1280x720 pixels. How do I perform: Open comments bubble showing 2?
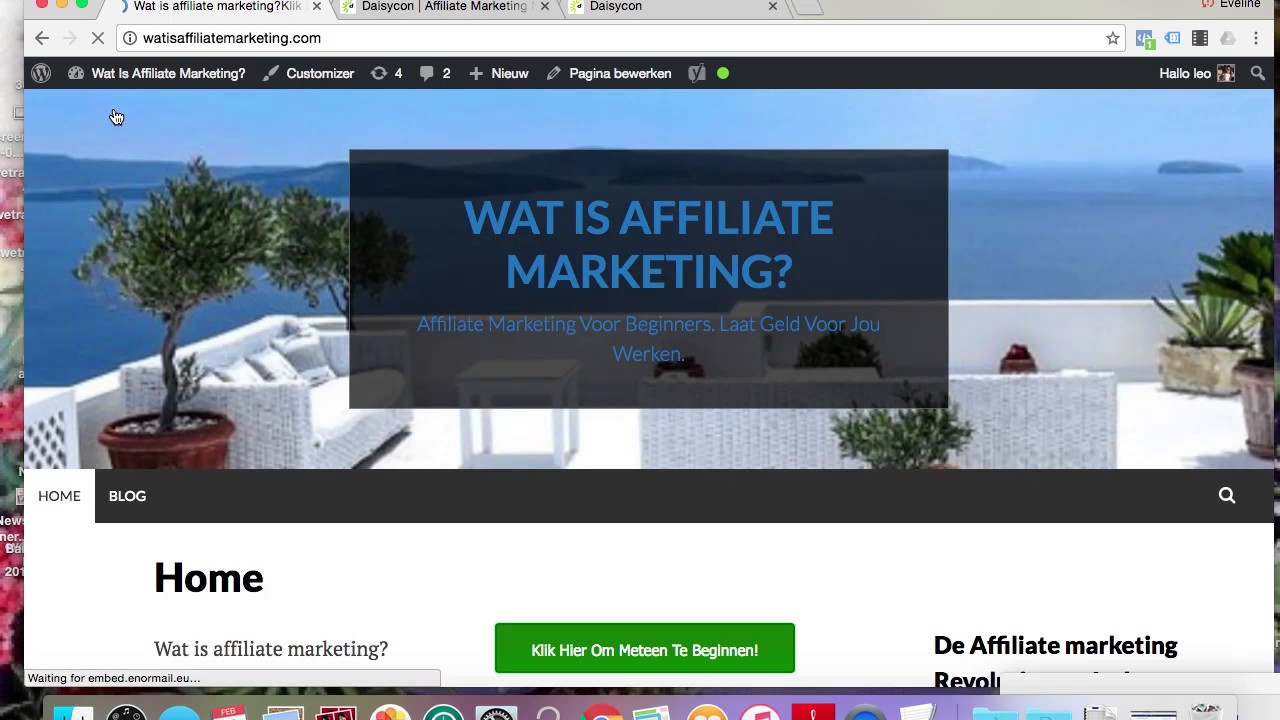[x=435, y=73]
